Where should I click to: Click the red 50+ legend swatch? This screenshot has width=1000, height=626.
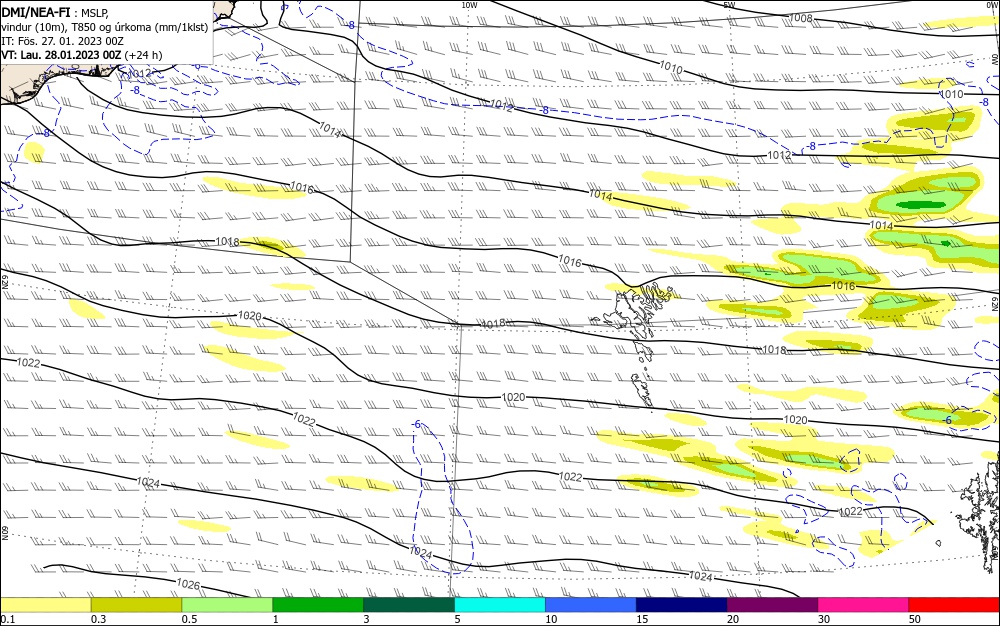(954, 604)
